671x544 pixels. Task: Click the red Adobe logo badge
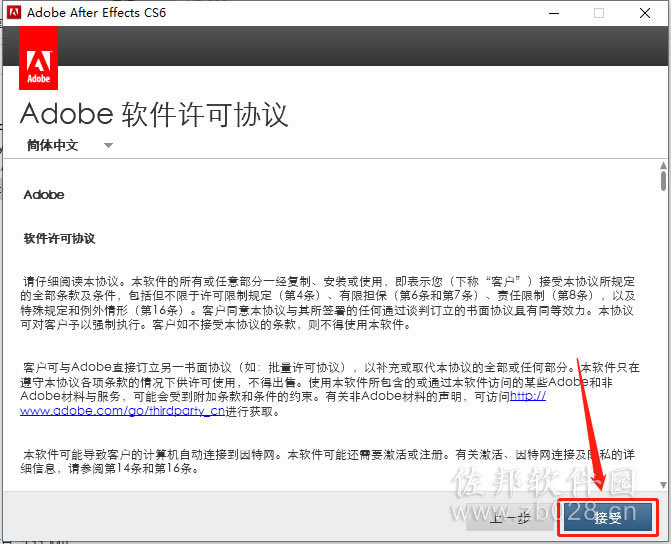(39, 58)
